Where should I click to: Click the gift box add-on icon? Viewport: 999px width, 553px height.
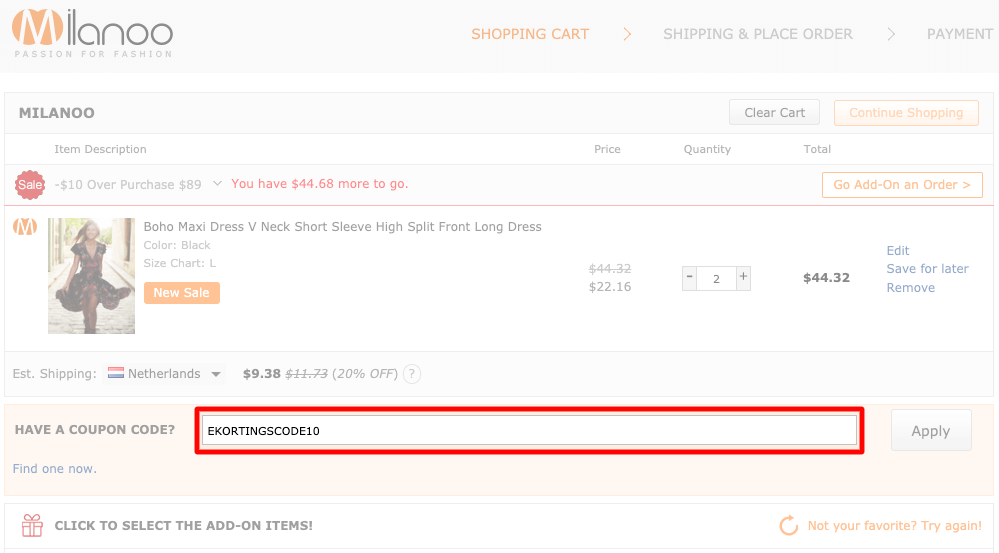32,526
